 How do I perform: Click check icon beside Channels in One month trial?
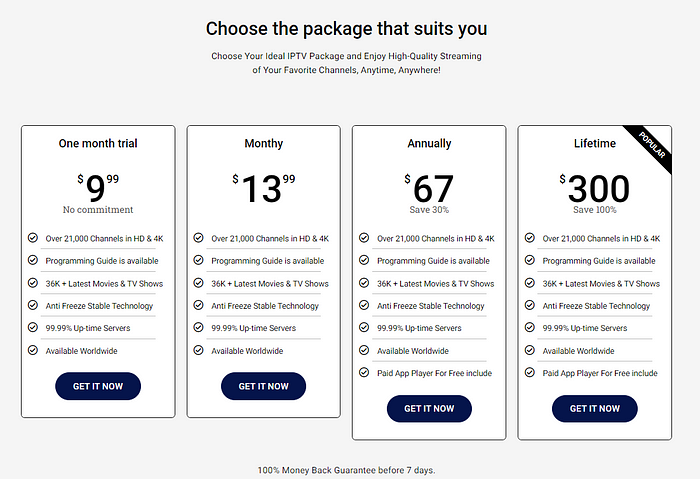coord(33,237)
